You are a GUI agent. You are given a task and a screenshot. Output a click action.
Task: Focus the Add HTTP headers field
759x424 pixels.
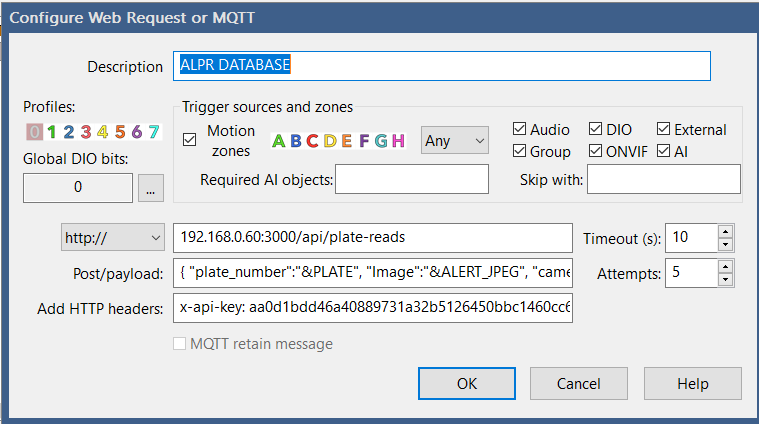[373, 310]
